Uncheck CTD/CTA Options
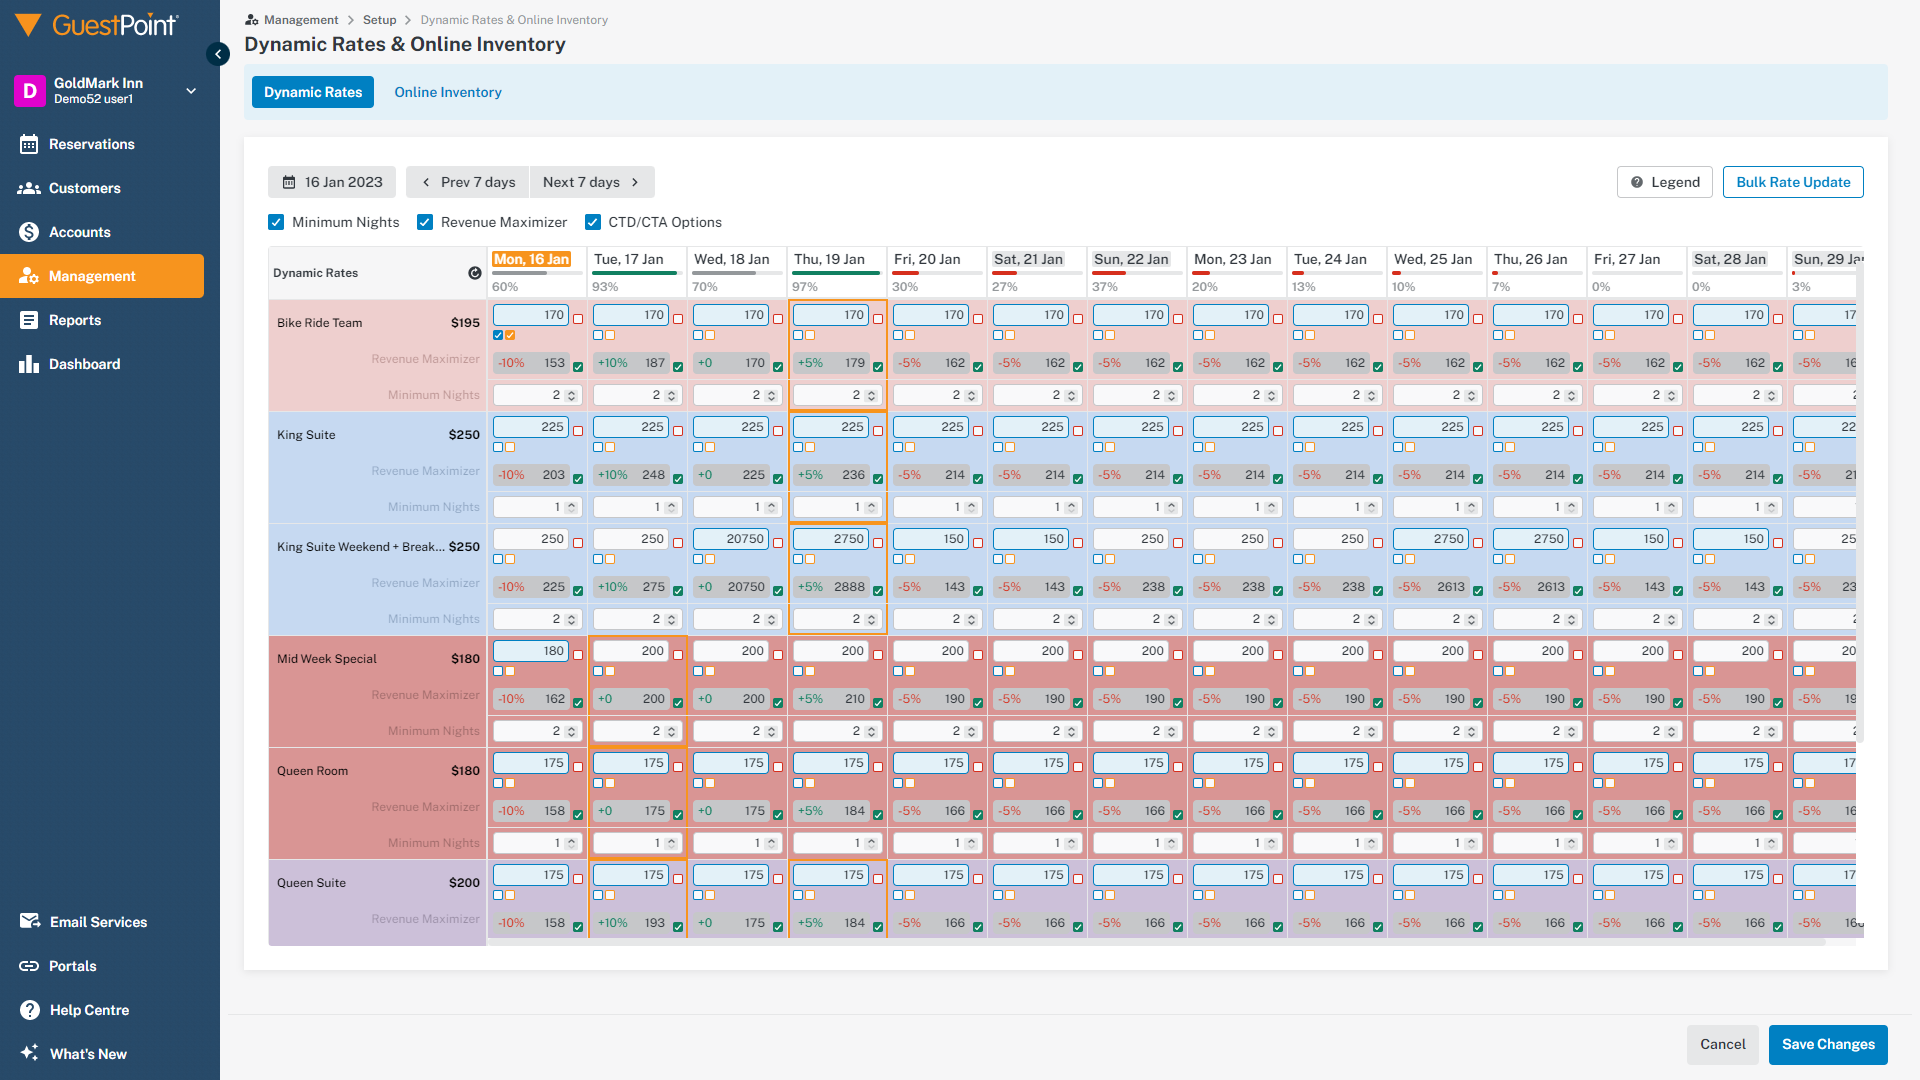Viewport: 1920px width, 1080px height. [x=593, y=222]
